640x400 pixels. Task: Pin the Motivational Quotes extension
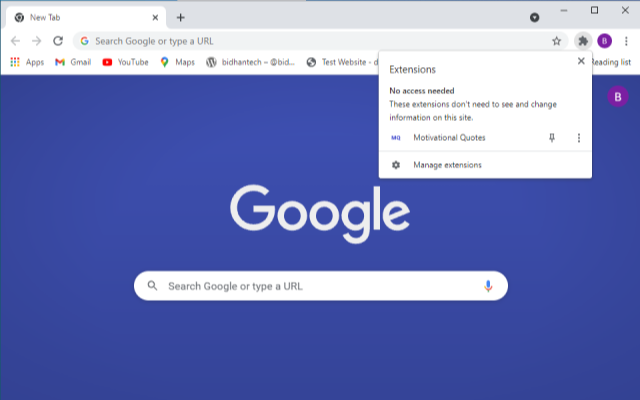[552, 138]
